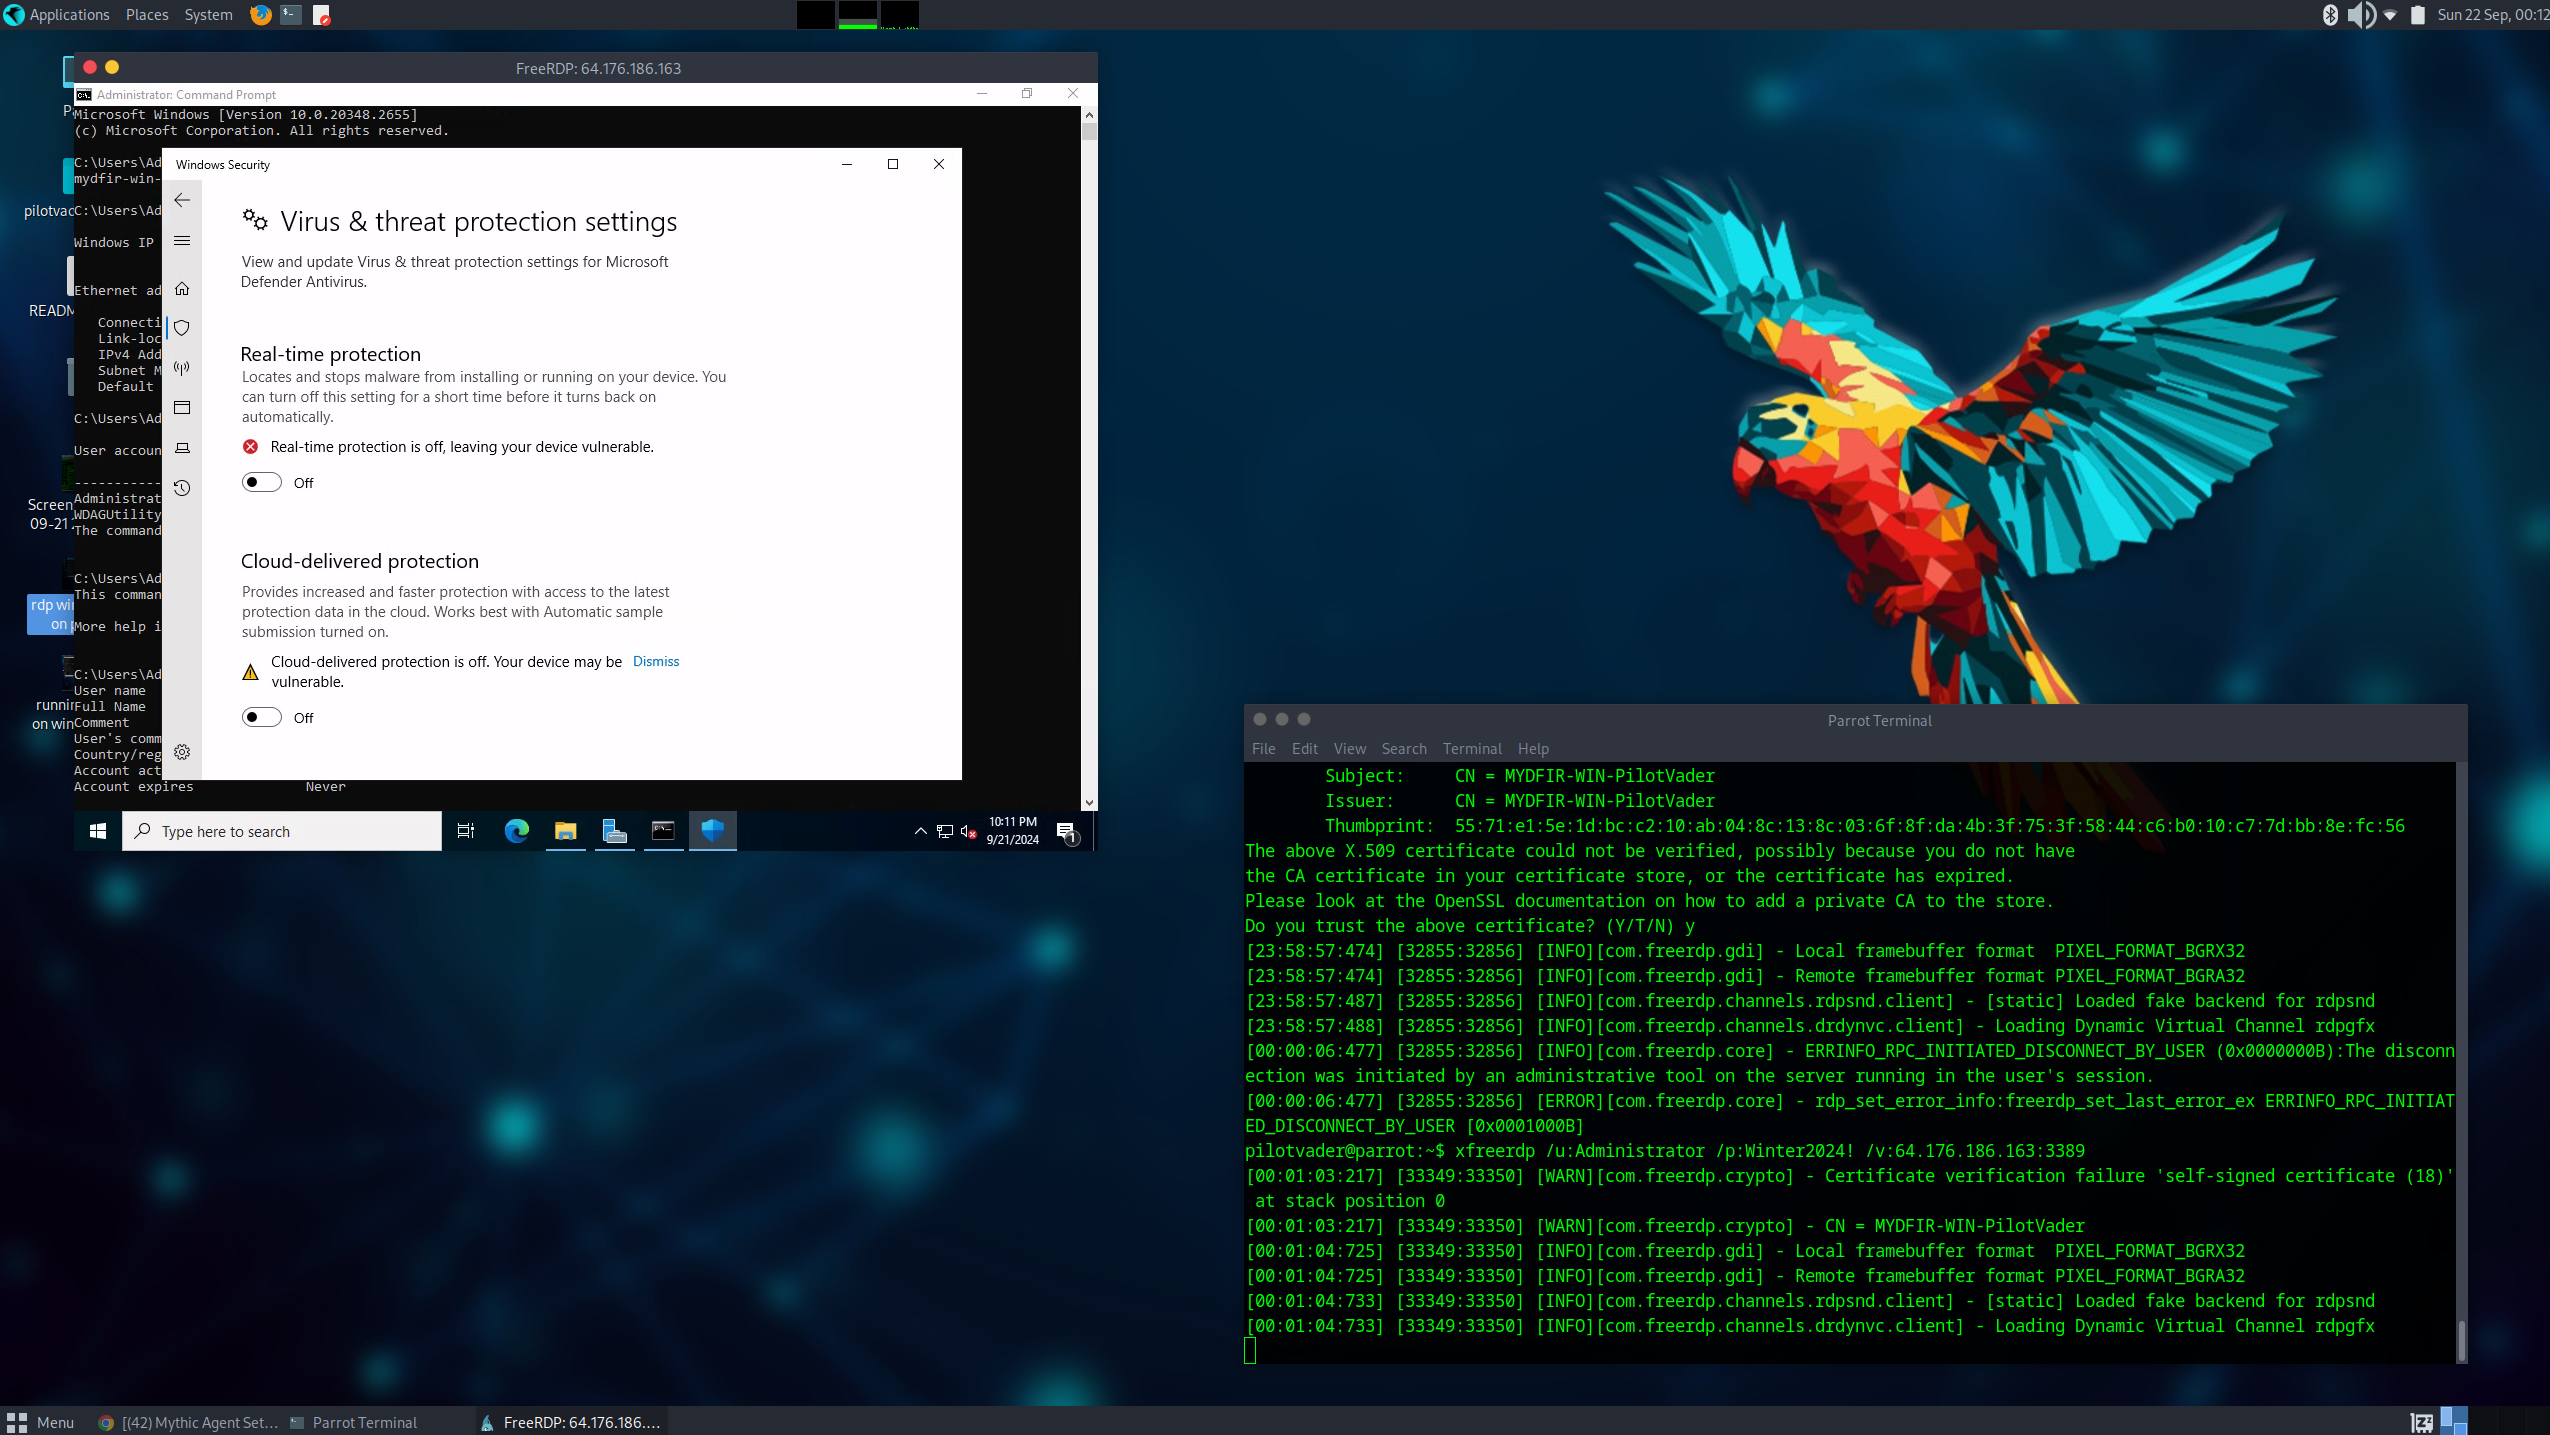This screenshot has height=1435, width=2550.
Task: Open the Search menu in Parrot Terminal
Action: [1403, 748]
